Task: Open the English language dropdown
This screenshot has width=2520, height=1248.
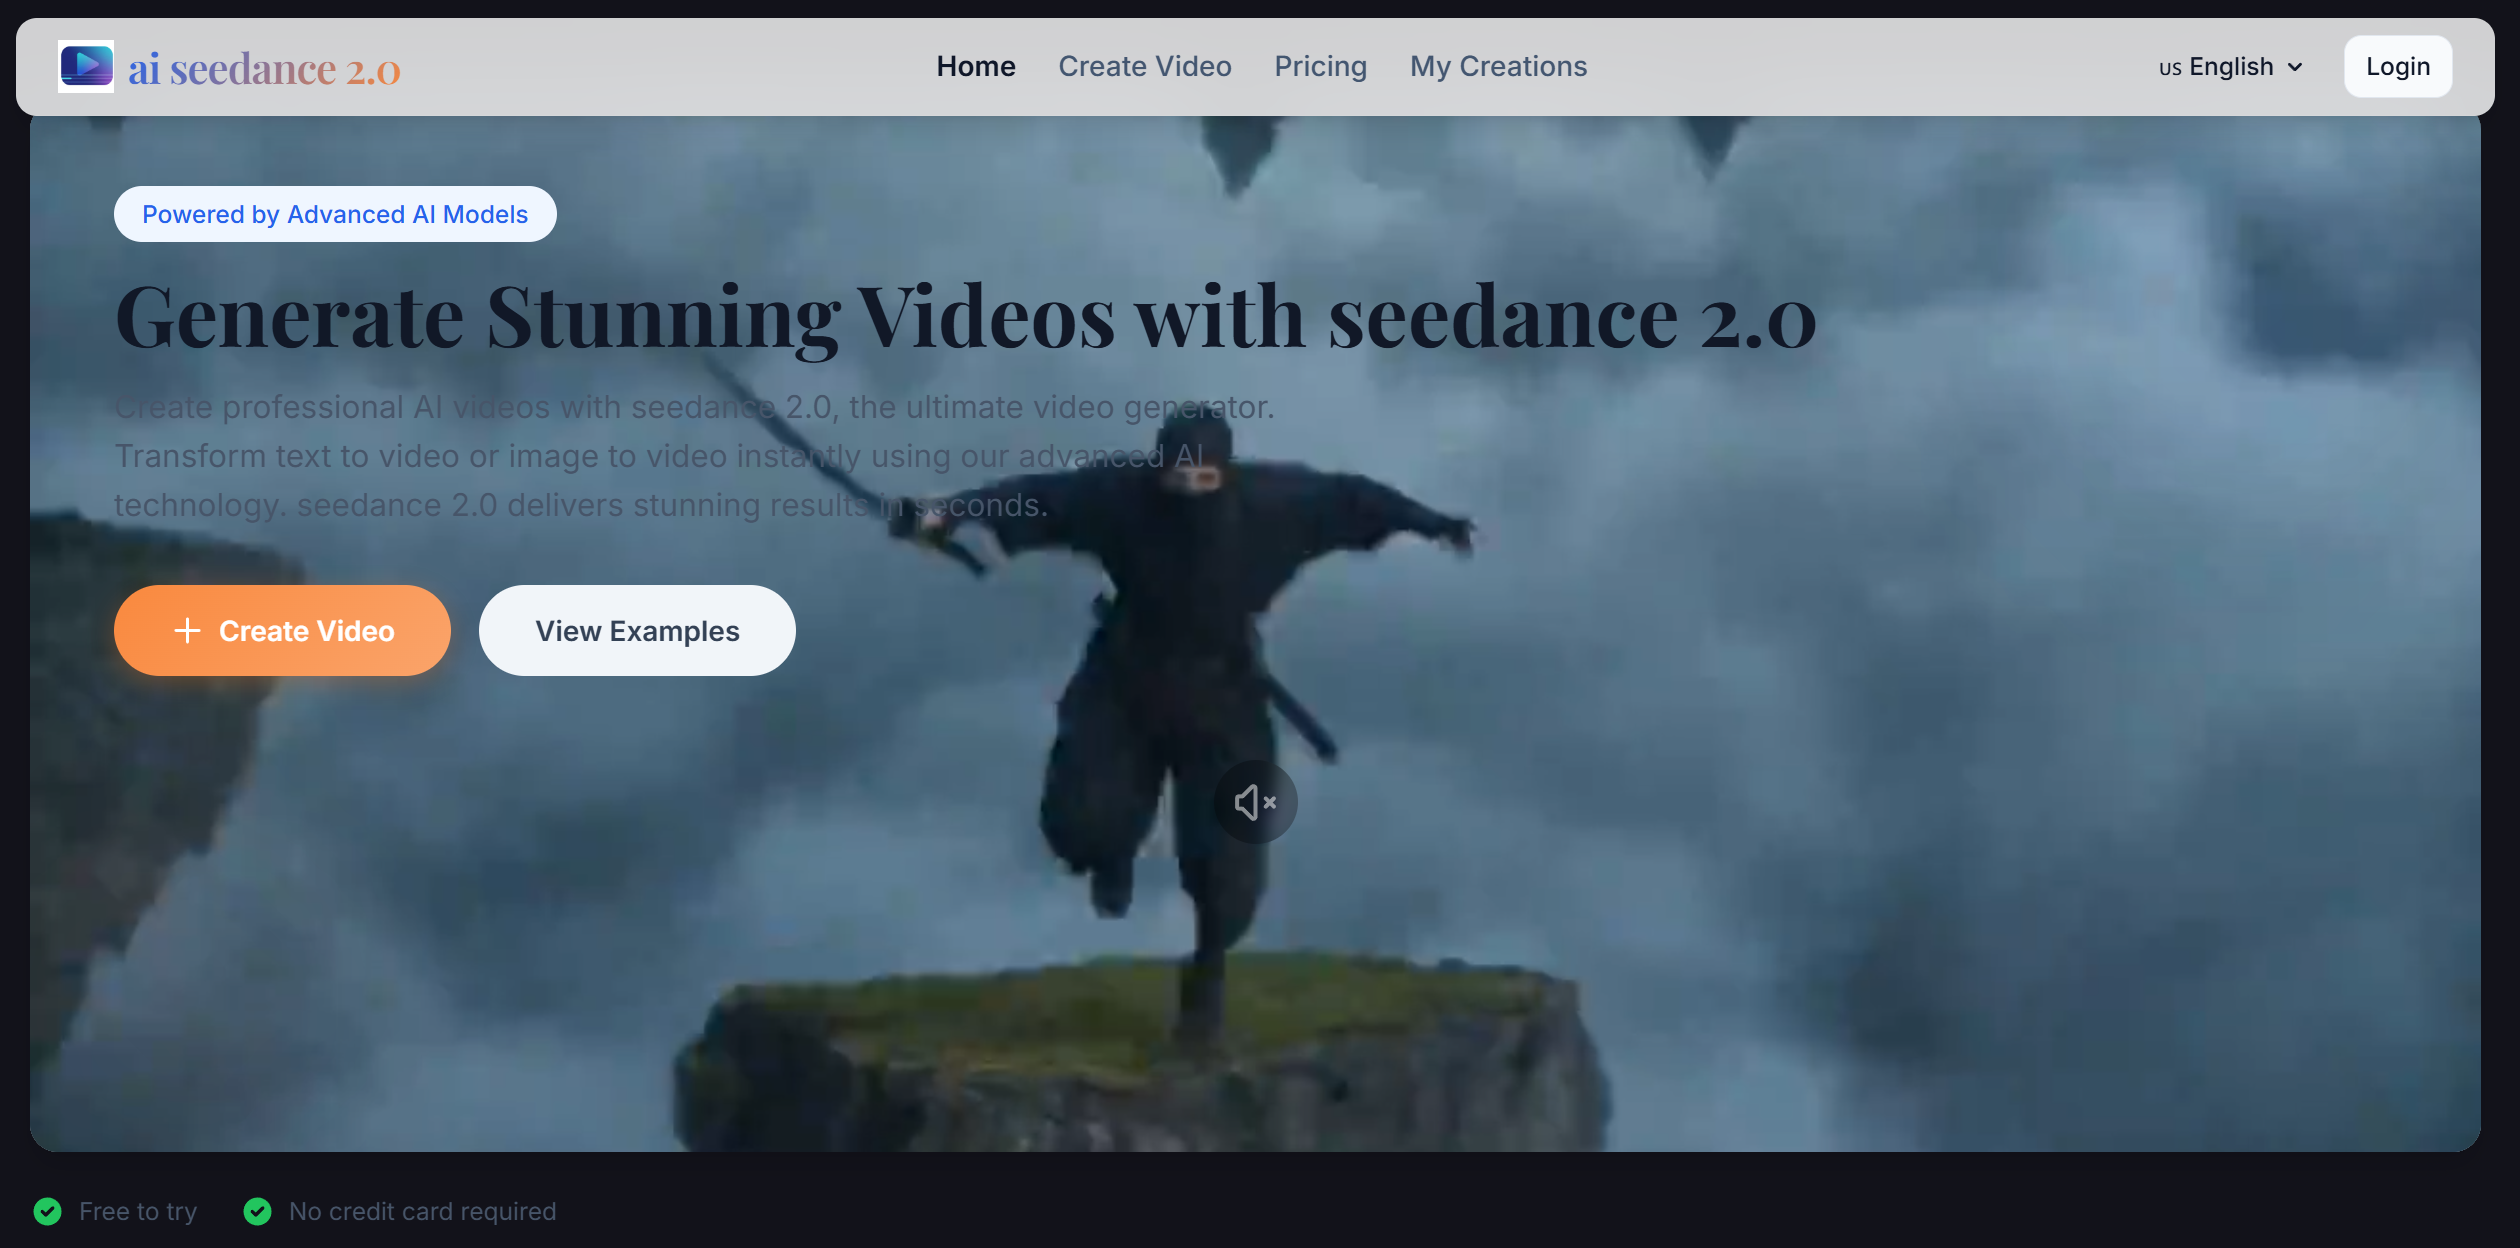Action: 2232,66
